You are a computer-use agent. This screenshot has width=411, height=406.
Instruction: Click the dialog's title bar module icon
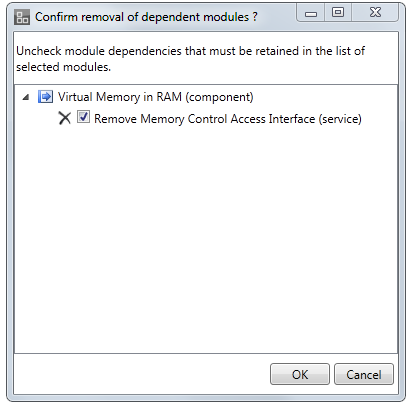pos(22,17)
